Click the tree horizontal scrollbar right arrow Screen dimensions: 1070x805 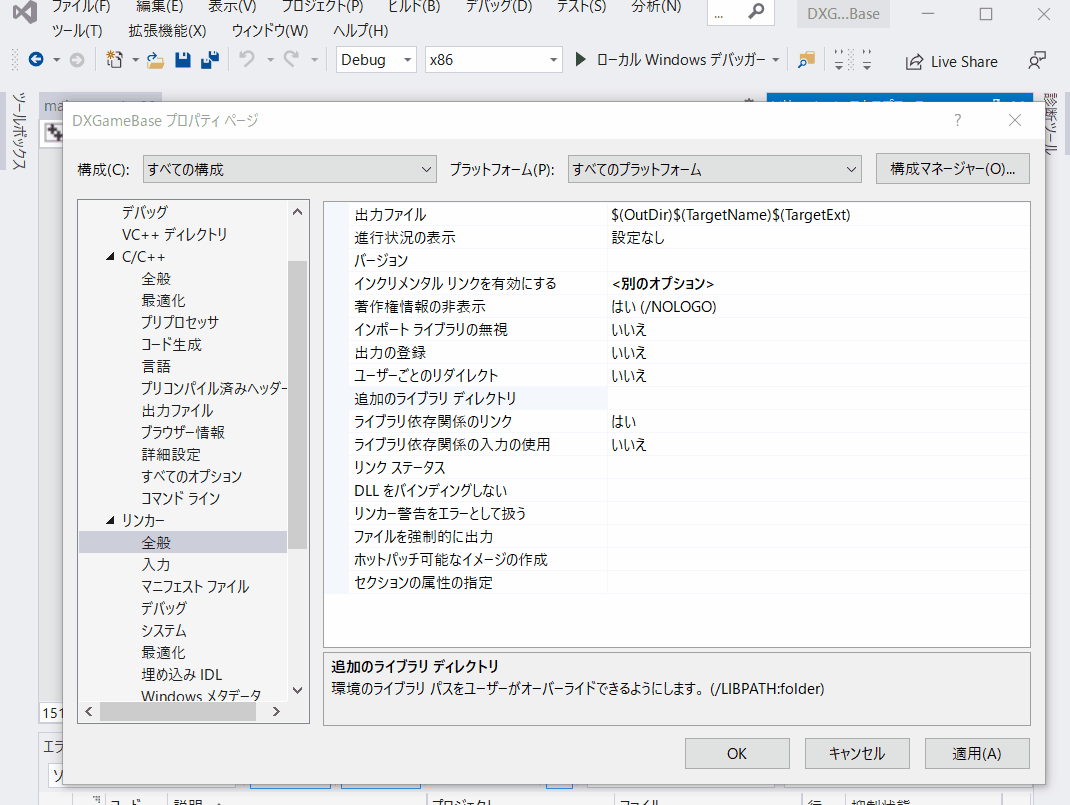(x=276, y=712)
